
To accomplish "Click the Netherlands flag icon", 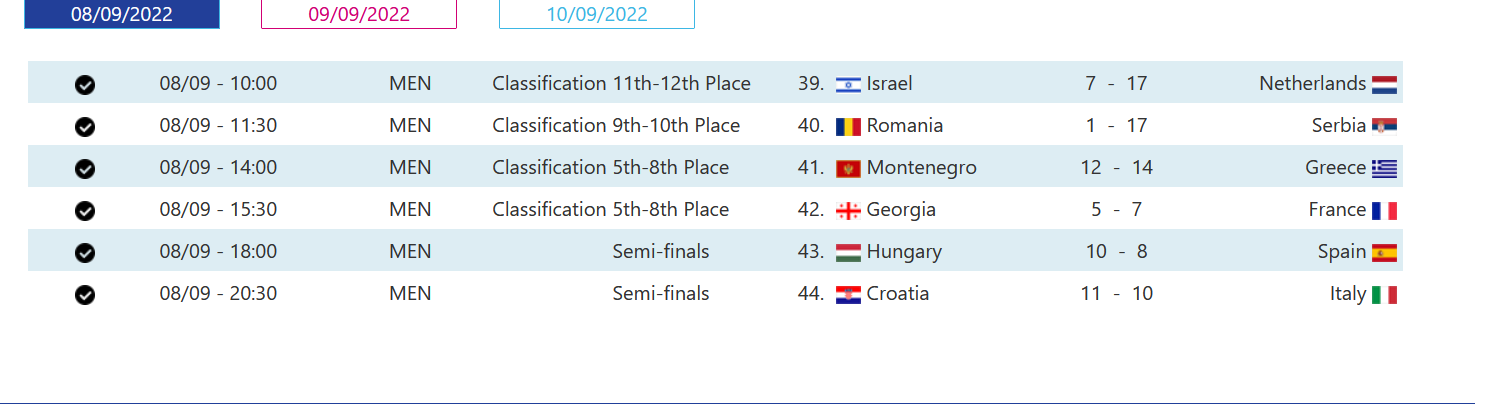I will click(x=1384, y=84).
